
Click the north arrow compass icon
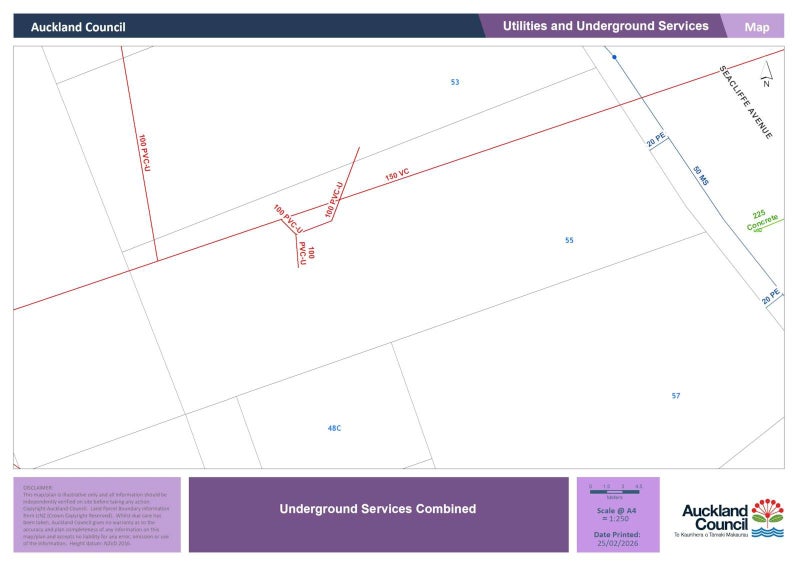click(x=766, y=74)
